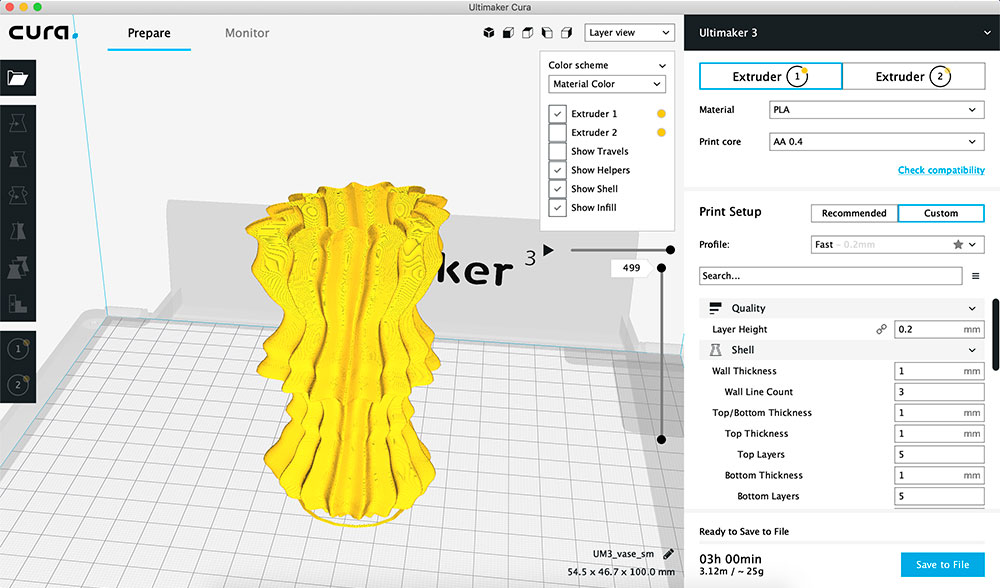Open the Material PLA dropdown

coord(876,110)
